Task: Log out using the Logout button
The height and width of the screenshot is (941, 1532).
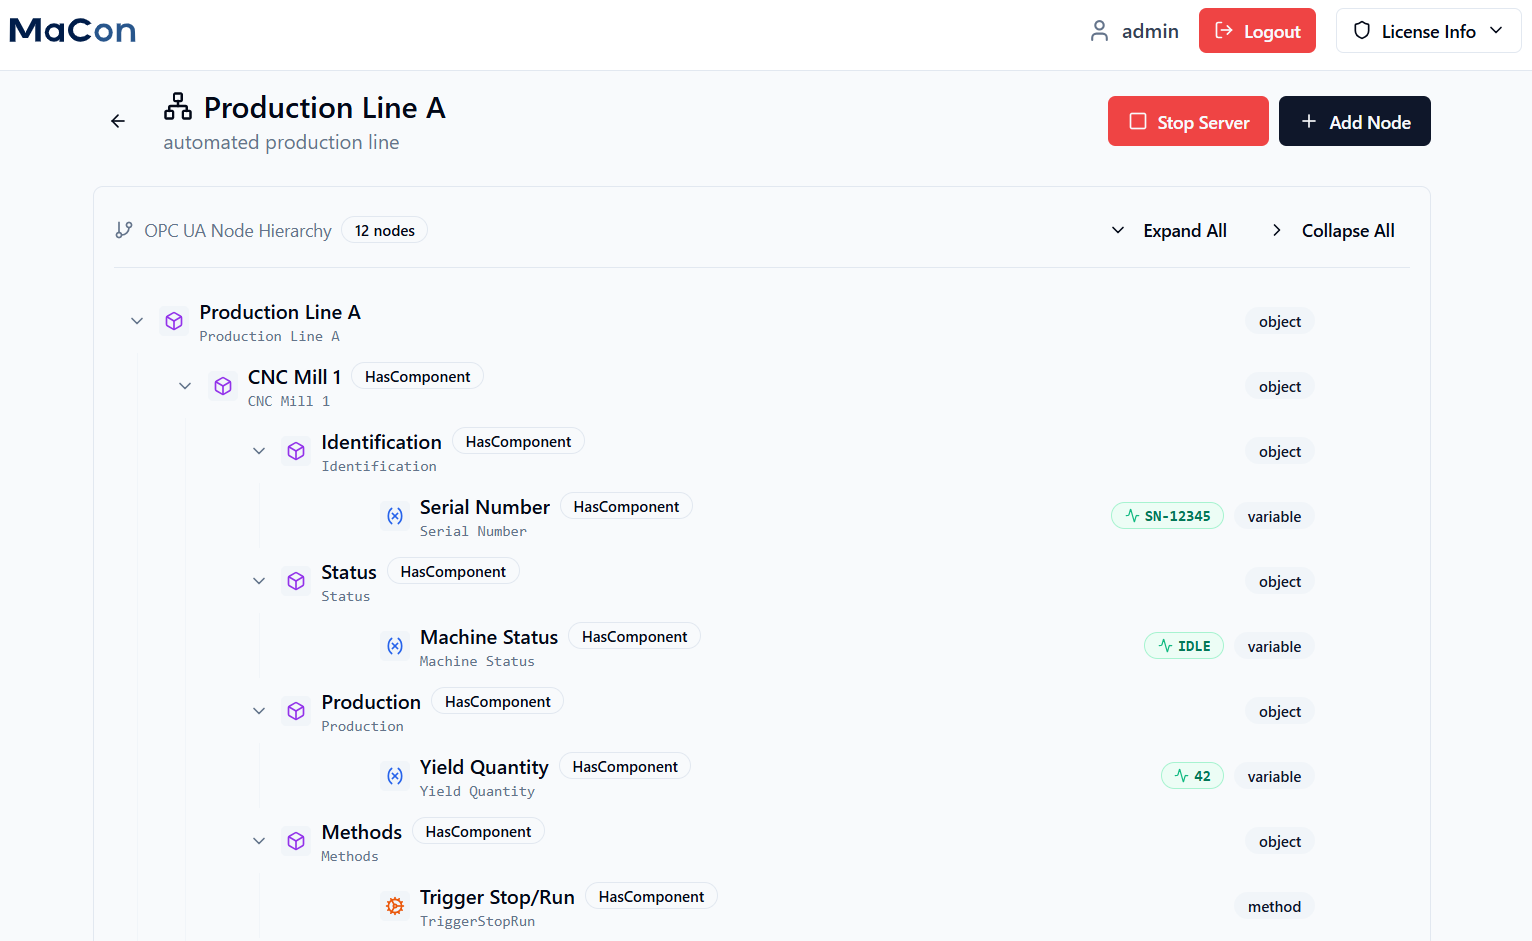Action: click(x=1257, y=31)
